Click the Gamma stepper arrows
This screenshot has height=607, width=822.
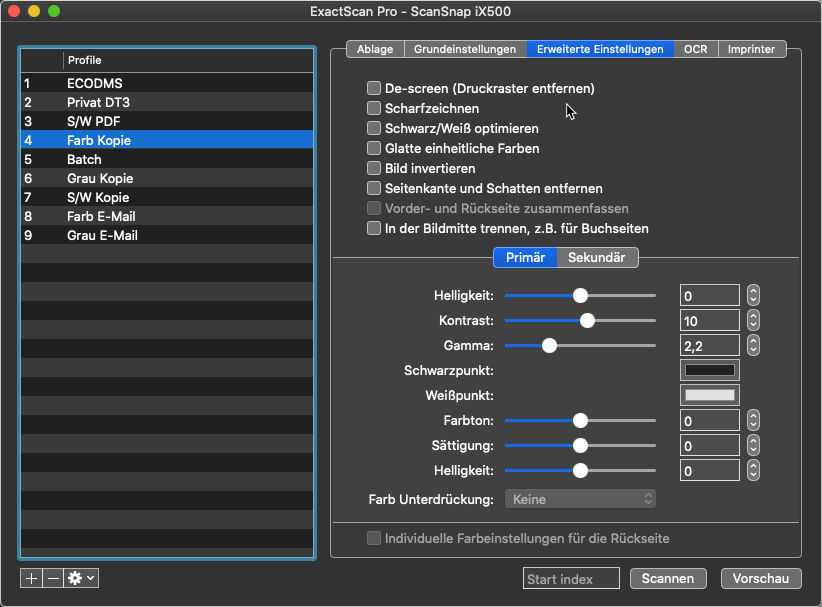point(754,345)
